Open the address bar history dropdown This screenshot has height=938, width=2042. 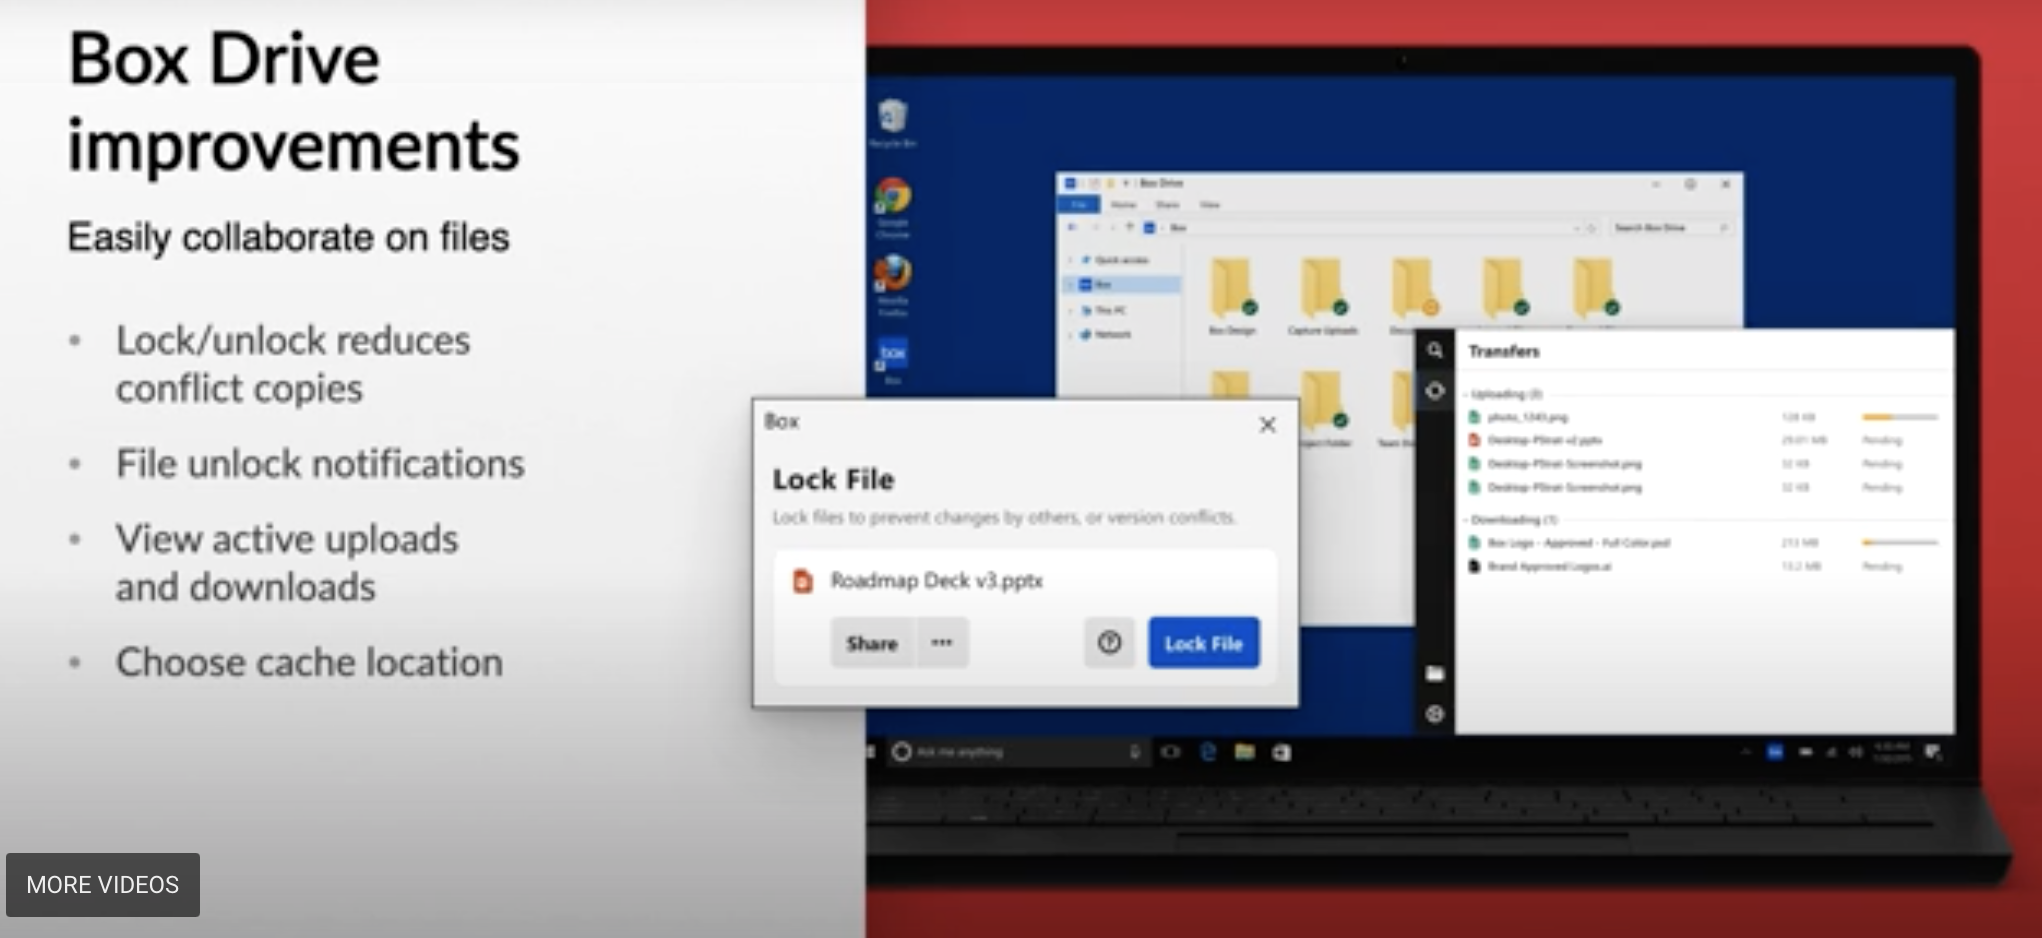pos(1577,228)
